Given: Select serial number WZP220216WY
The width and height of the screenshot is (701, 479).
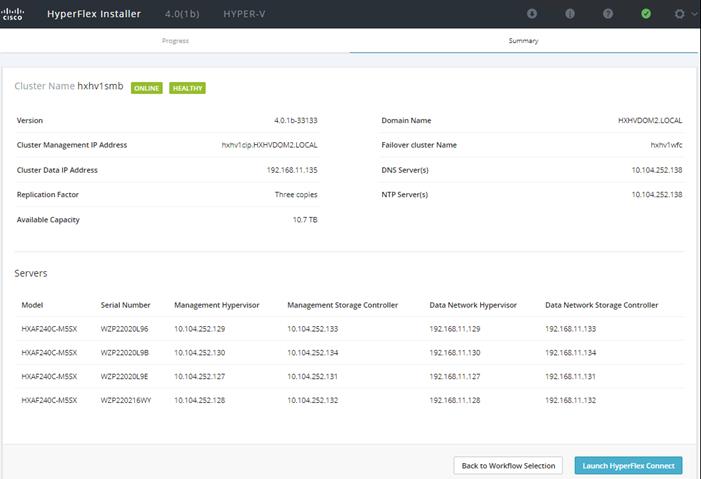Looking at the screenshot, I should coord(126,400).
